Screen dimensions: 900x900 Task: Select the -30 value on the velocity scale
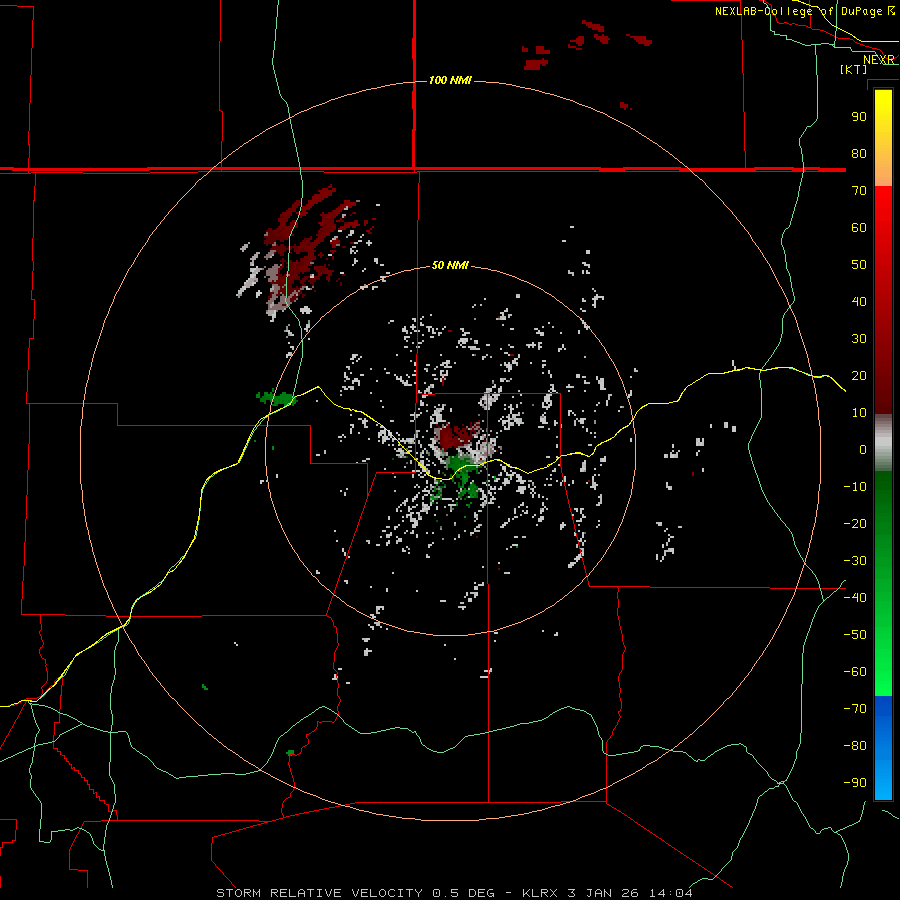(855, 561)
